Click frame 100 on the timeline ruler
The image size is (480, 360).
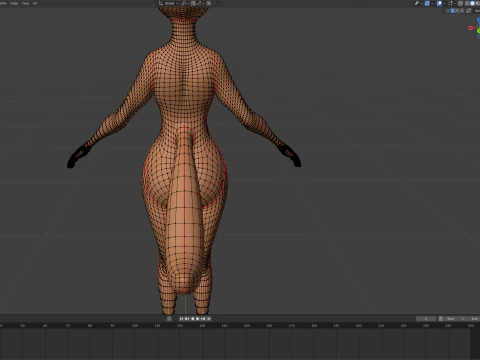click(x=135, y=325)
